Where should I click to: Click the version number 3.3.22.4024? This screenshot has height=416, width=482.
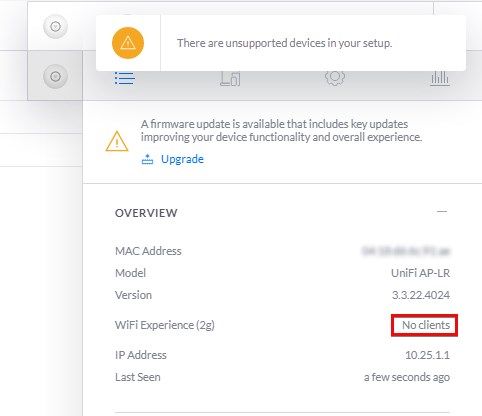pos(421,295)
